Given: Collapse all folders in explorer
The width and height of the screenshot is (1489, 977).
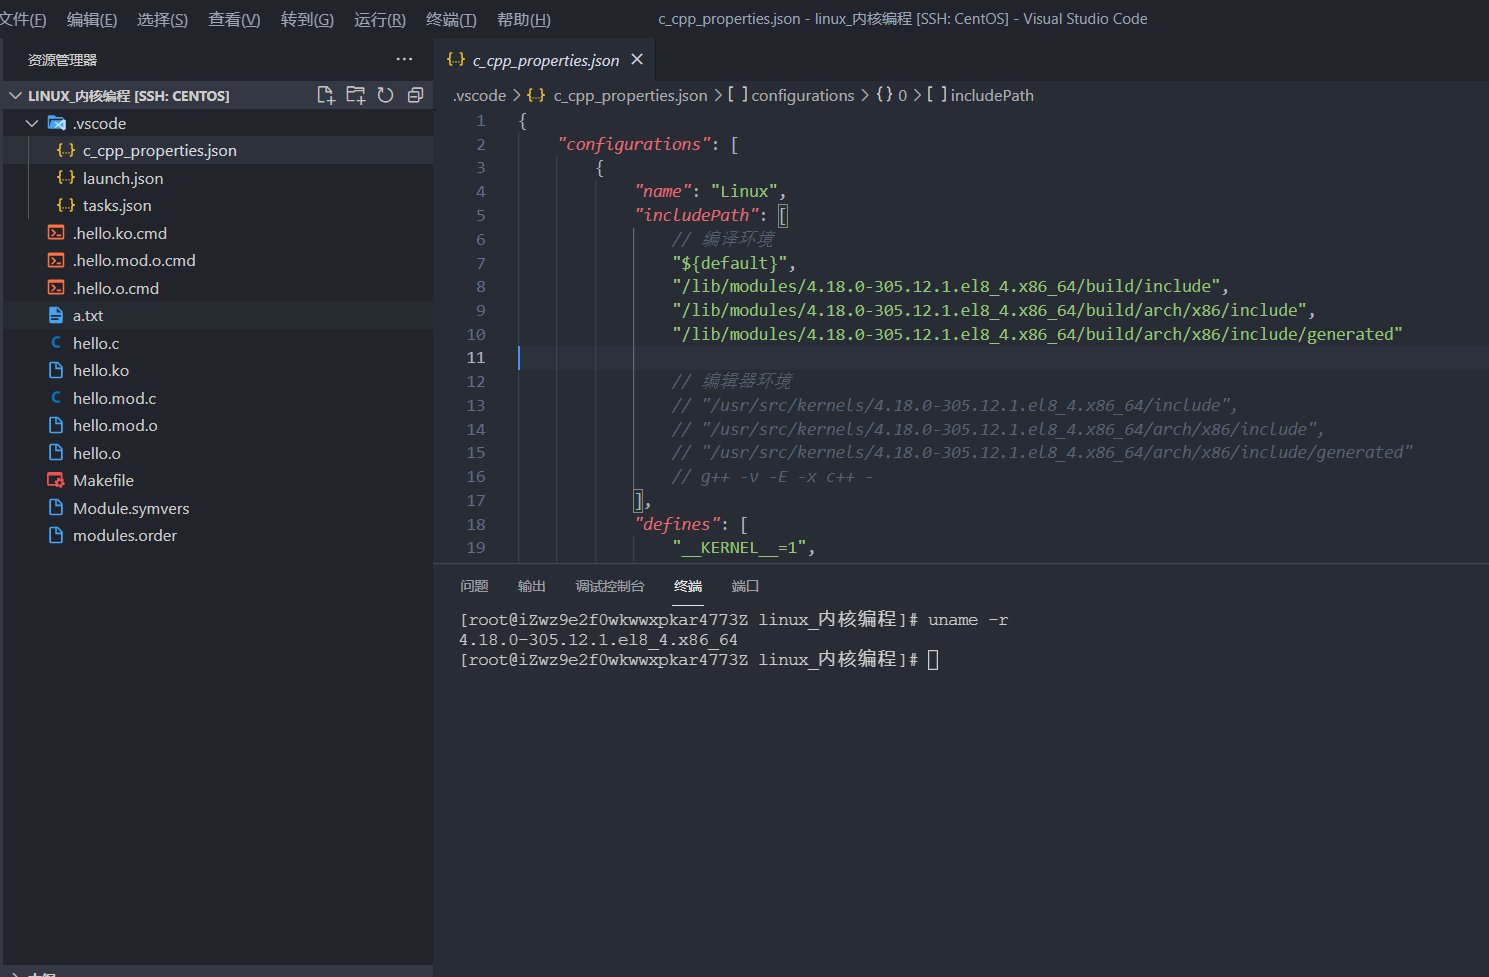Looking at the screenshot, I should [x=415, y=95].
